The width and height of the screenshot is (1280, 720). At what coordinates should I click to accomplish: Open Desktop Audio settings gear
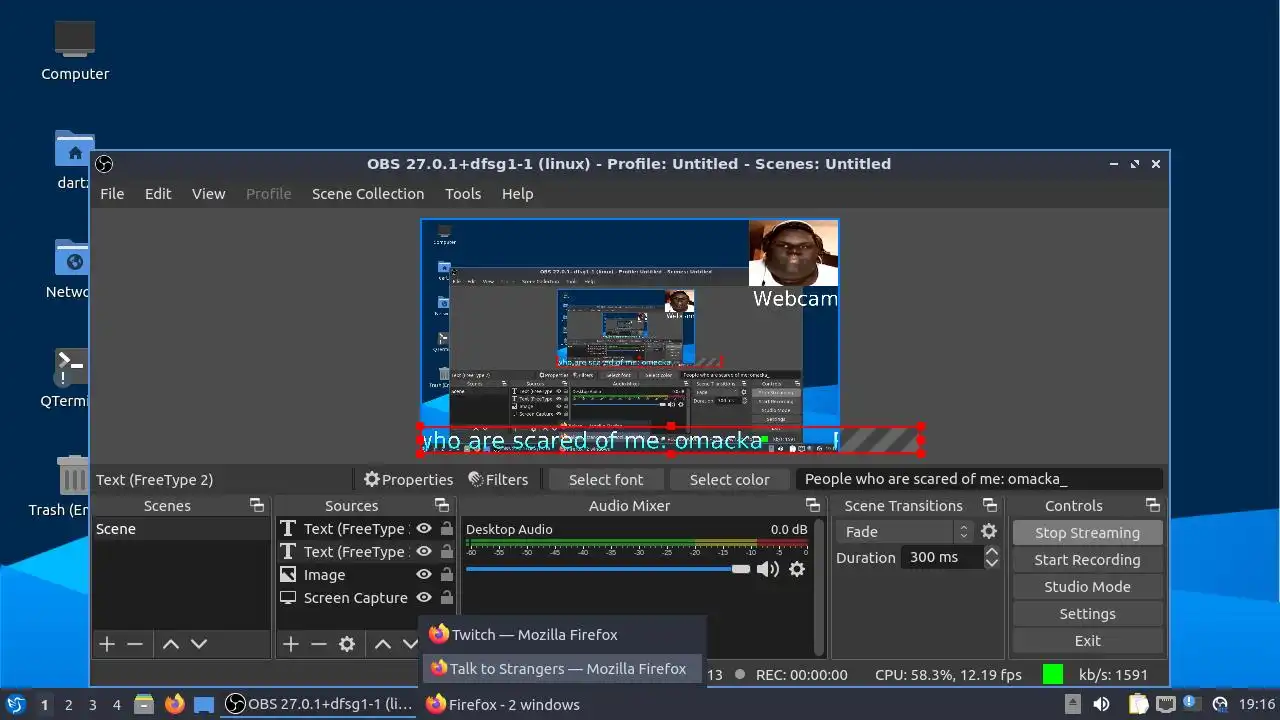click(797, 569)
